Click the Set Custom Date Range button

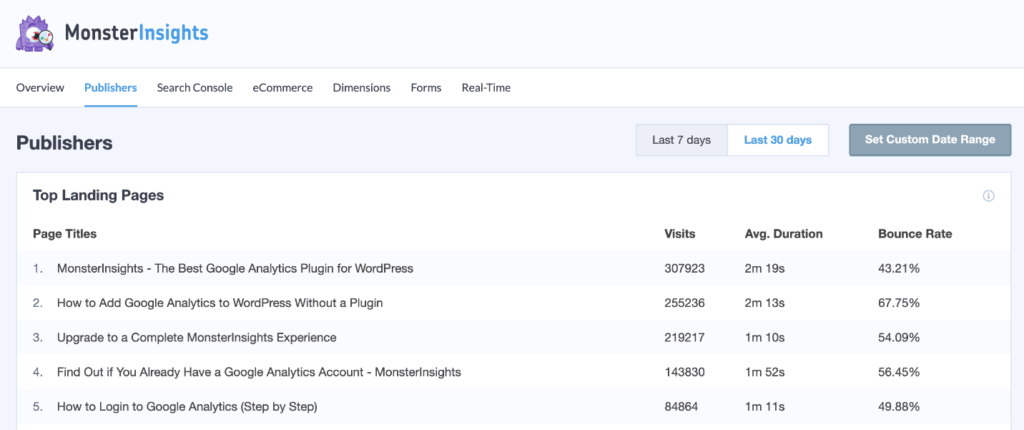coord(929,140)
